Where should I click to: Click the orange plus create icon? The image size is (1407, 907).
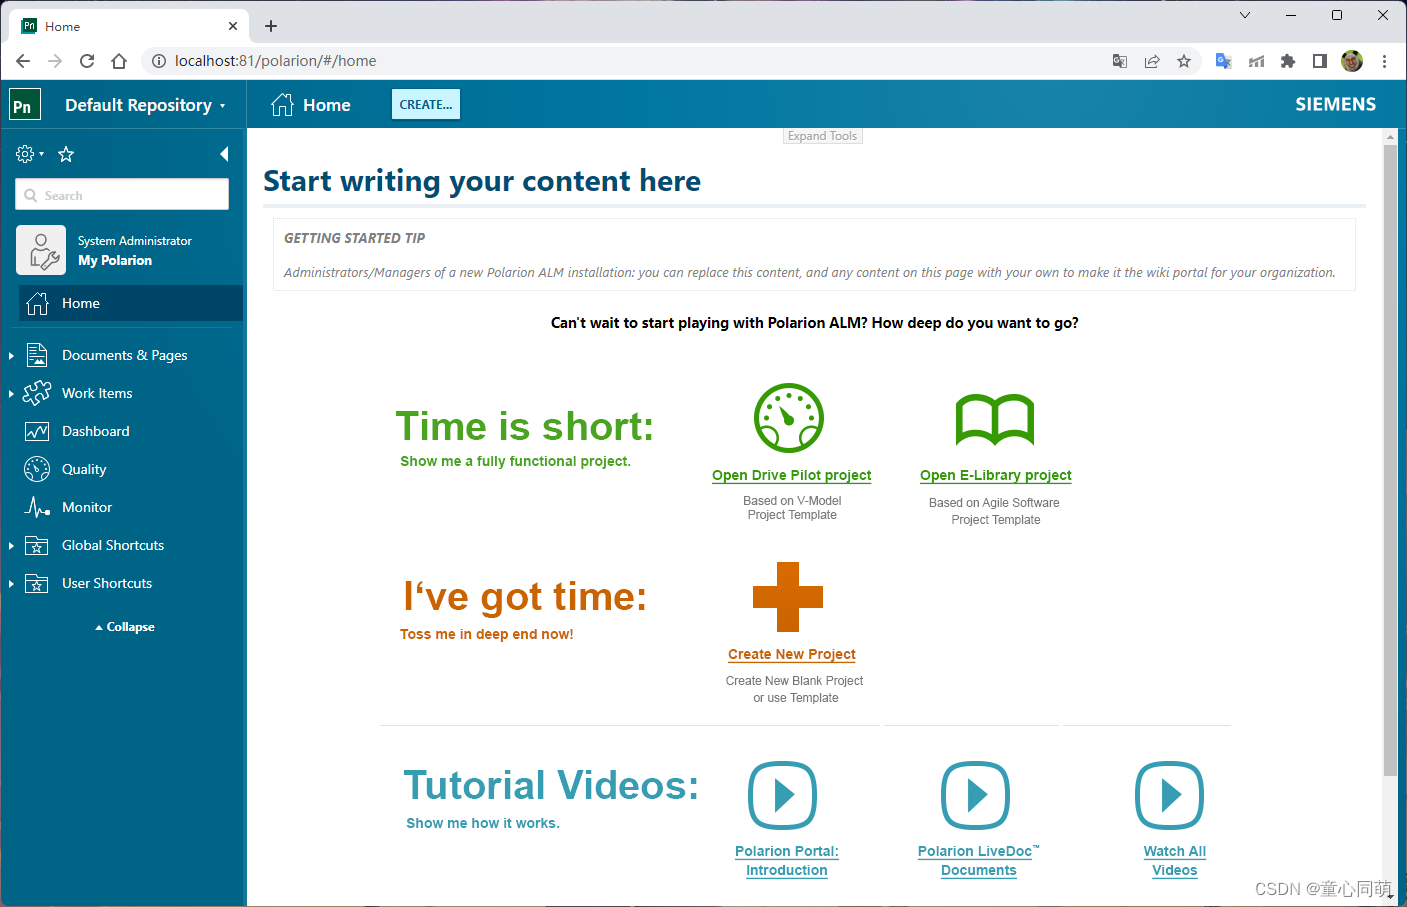788,597
